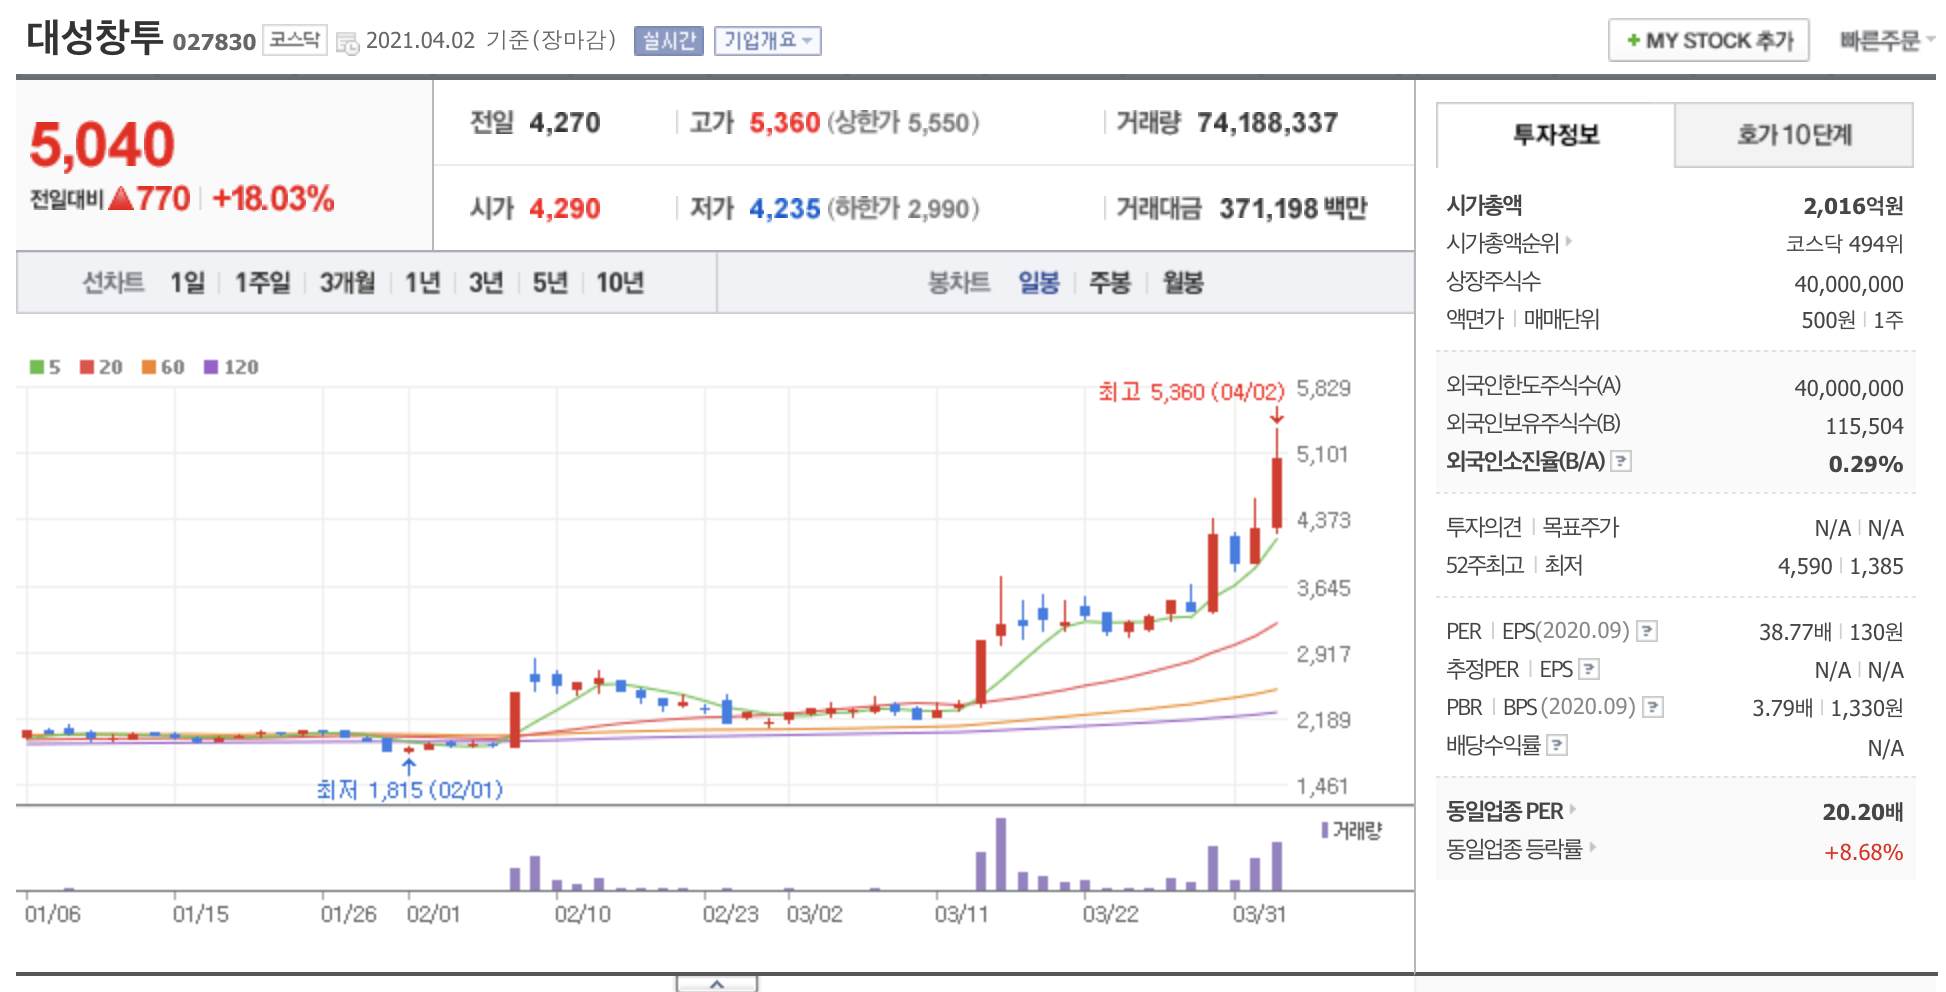1946x992 pixels.
Task: Select the 1주일 line chart period
Action: click(x=262, y=283)
